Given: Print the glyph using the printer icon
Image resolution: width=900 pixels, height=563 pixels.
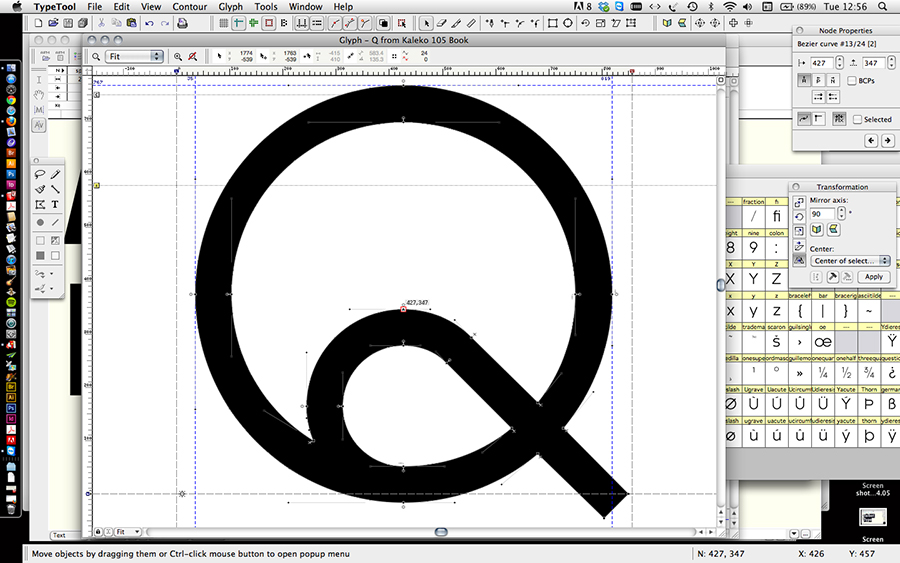Looking at the screenshot, I should point(182,23).
